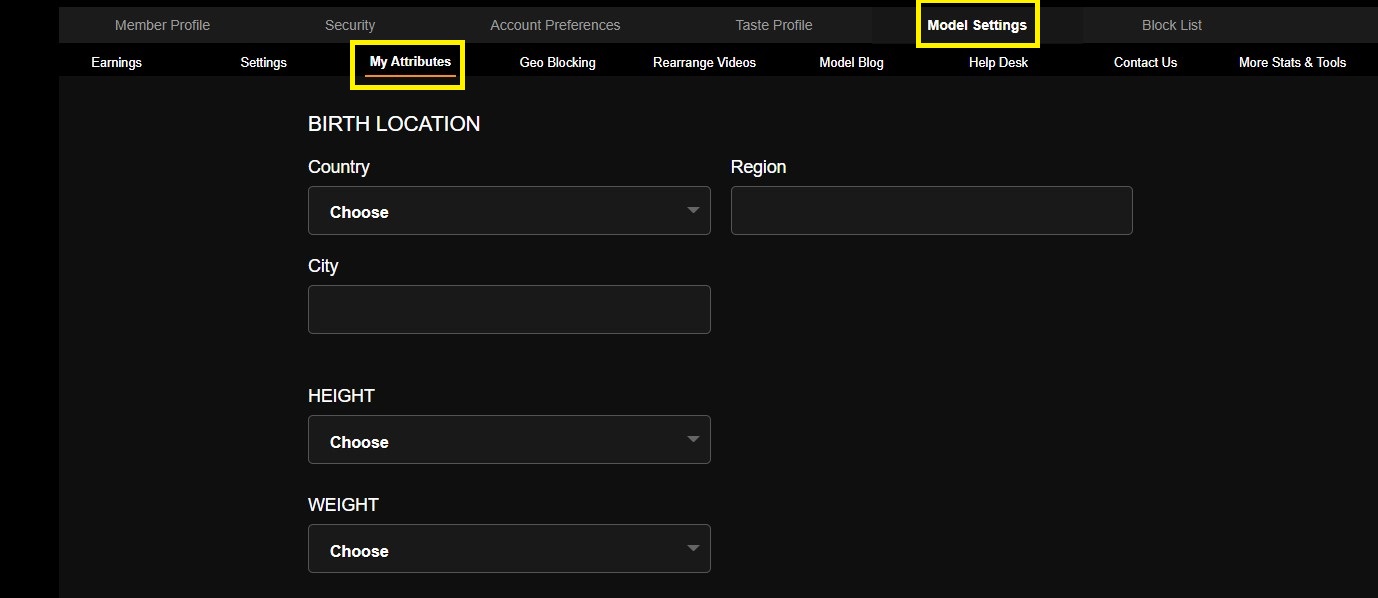Expand the Country dropdown
The height and width of the screenshot is (598, 1378).
coord(509,211)
